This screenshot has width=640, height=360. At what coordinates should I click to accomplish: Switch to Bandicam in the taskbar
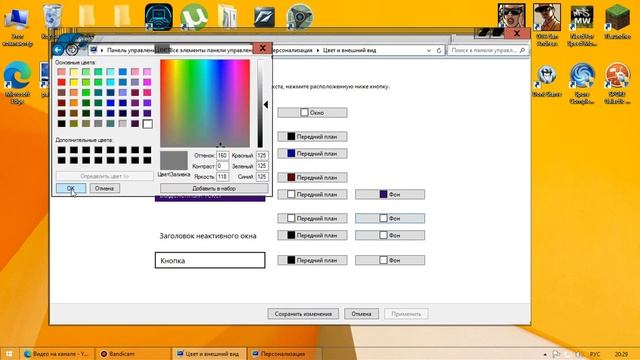[x=133, y=354]
